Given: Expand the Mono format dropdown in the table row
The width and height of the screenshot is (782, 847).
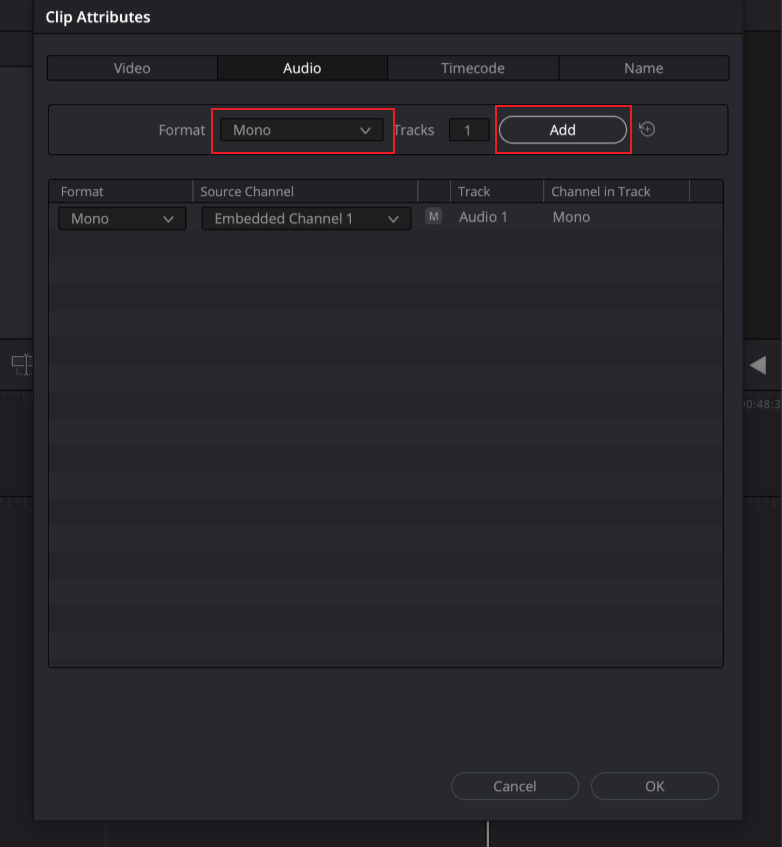Looking at the screenshot, I should click(122, 218).
